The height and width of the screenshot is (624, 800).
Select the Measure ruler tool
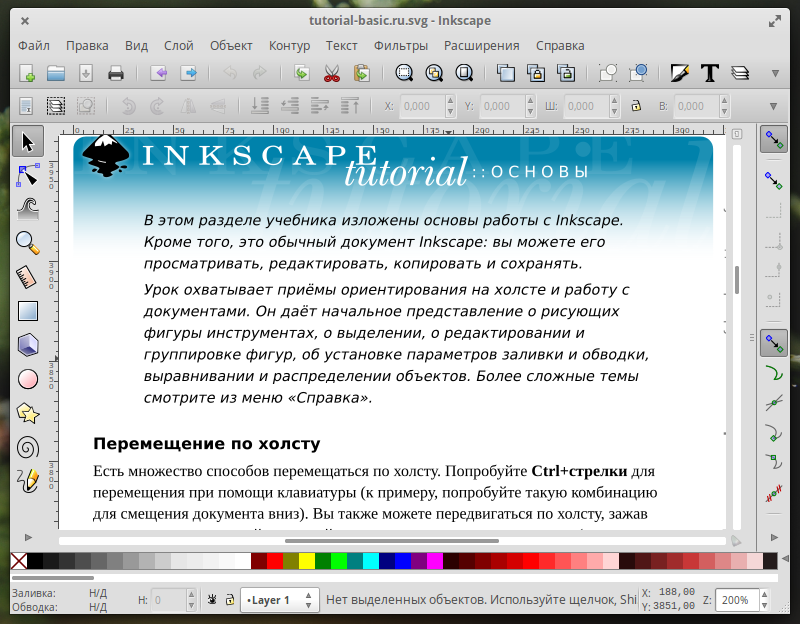27,277
